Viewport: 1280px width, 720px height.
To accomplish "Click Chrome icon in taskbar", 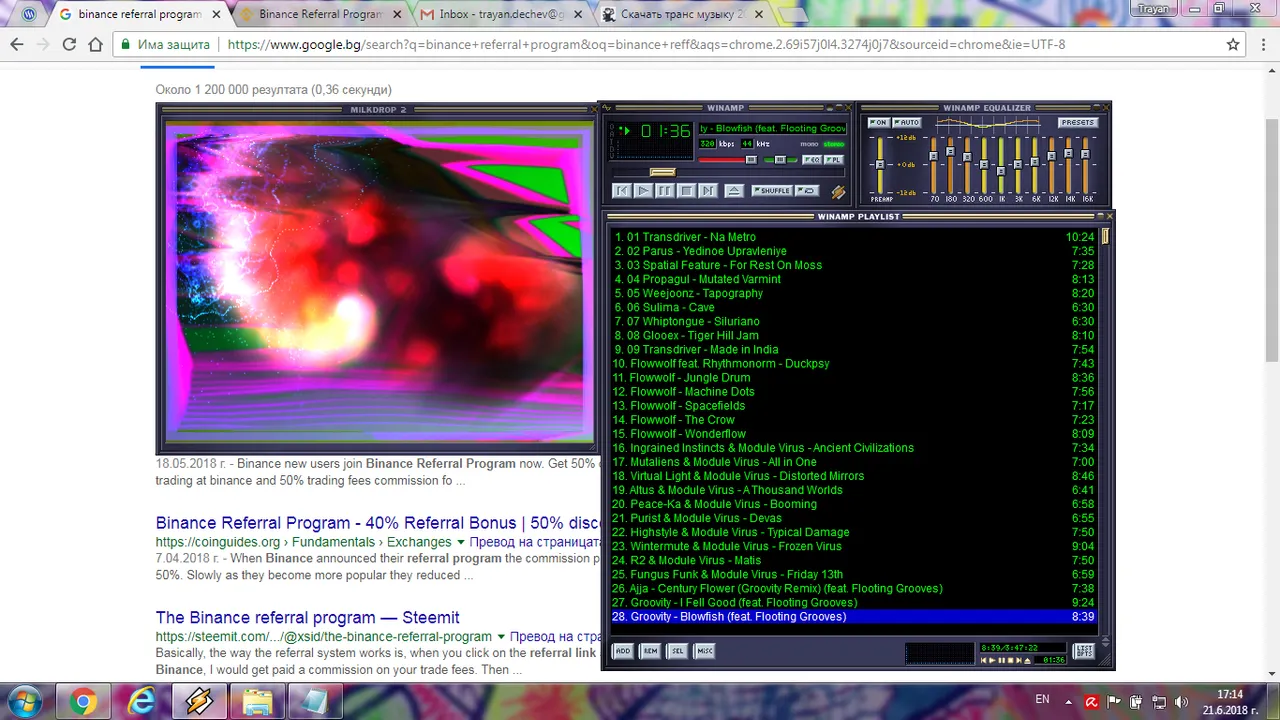I will point(83,702).
